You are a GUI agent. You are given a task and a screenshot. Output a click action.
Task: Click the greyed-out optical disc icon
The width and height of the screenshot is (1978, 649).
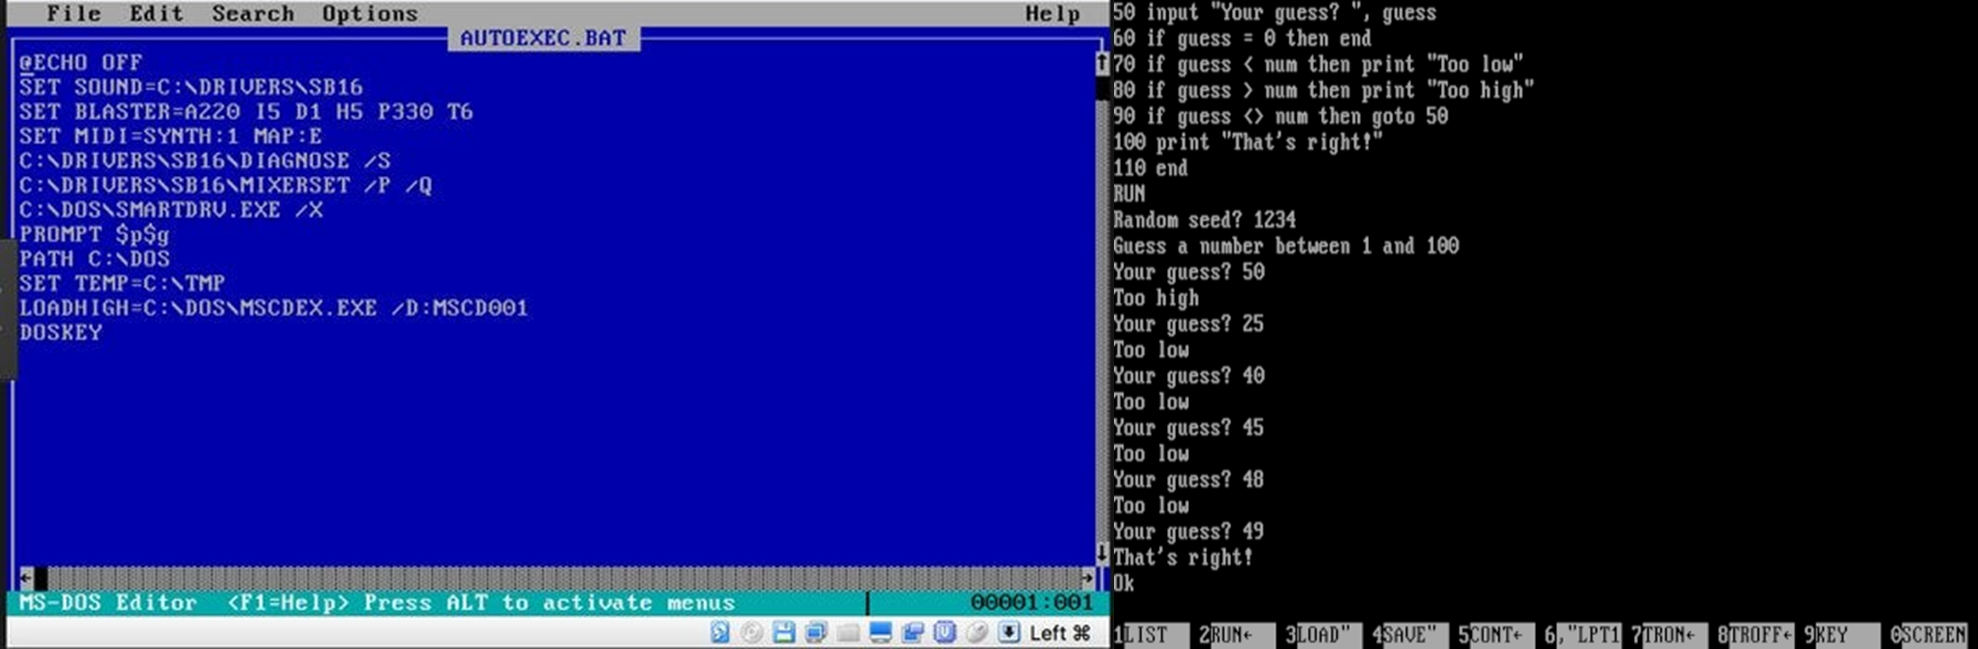point(752,633)
